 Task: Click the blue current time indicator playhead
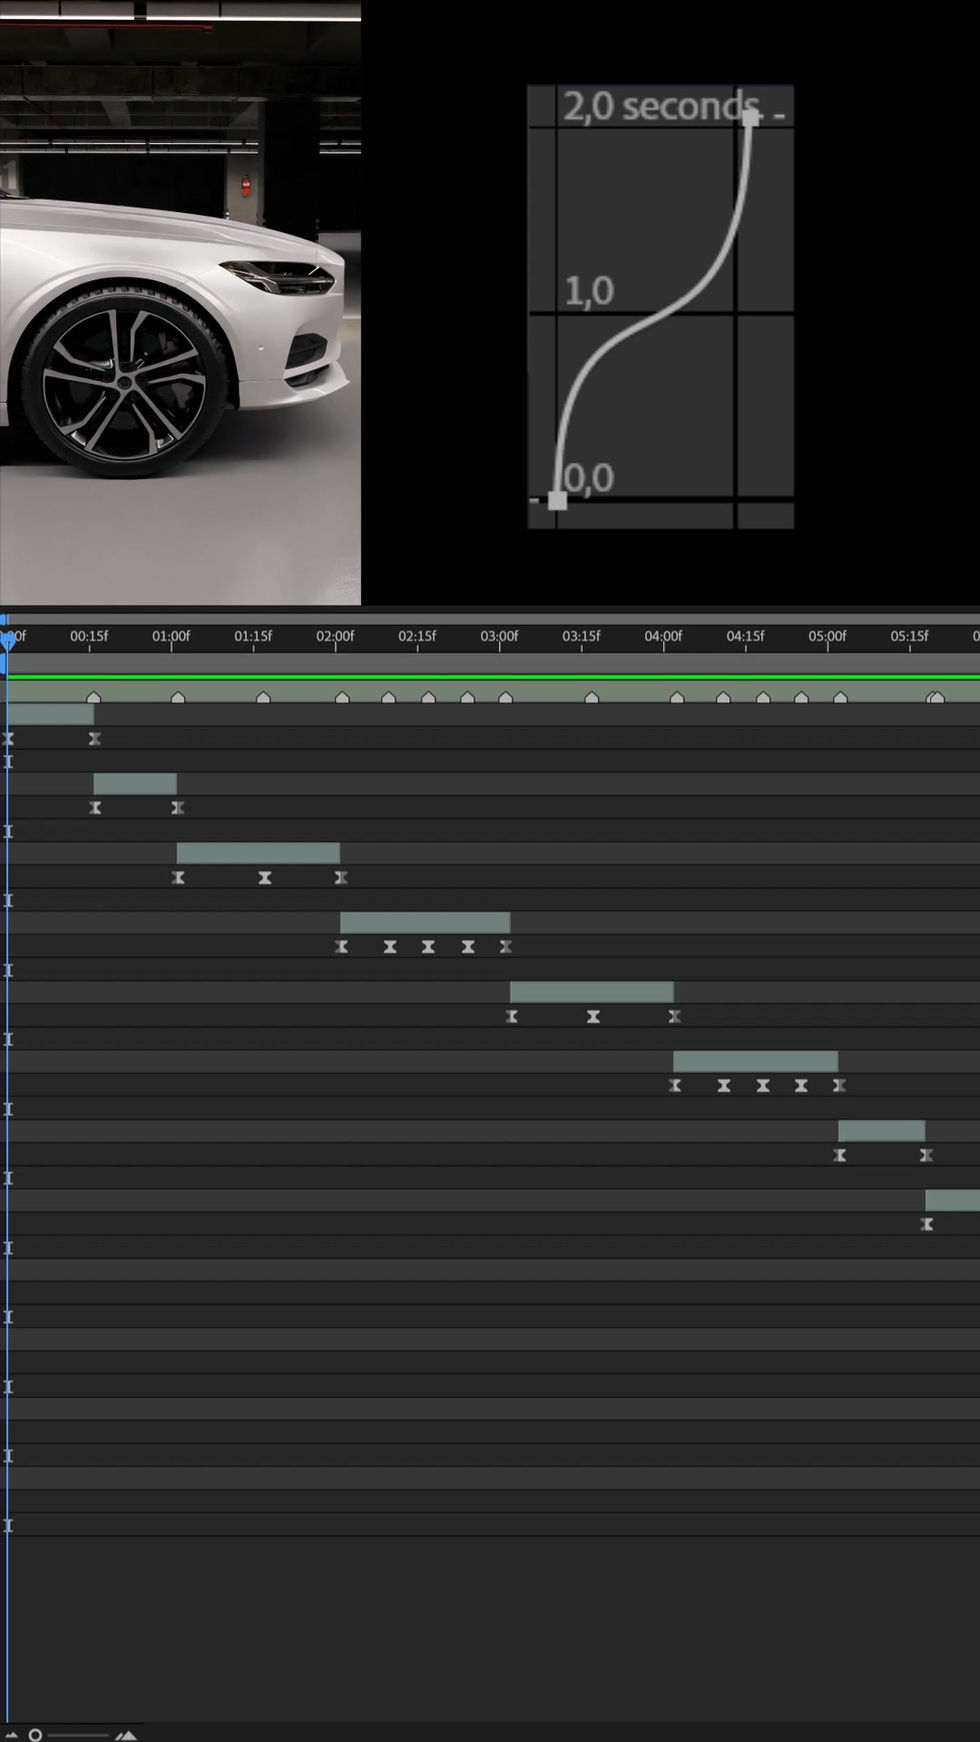(x=7, y=640)
